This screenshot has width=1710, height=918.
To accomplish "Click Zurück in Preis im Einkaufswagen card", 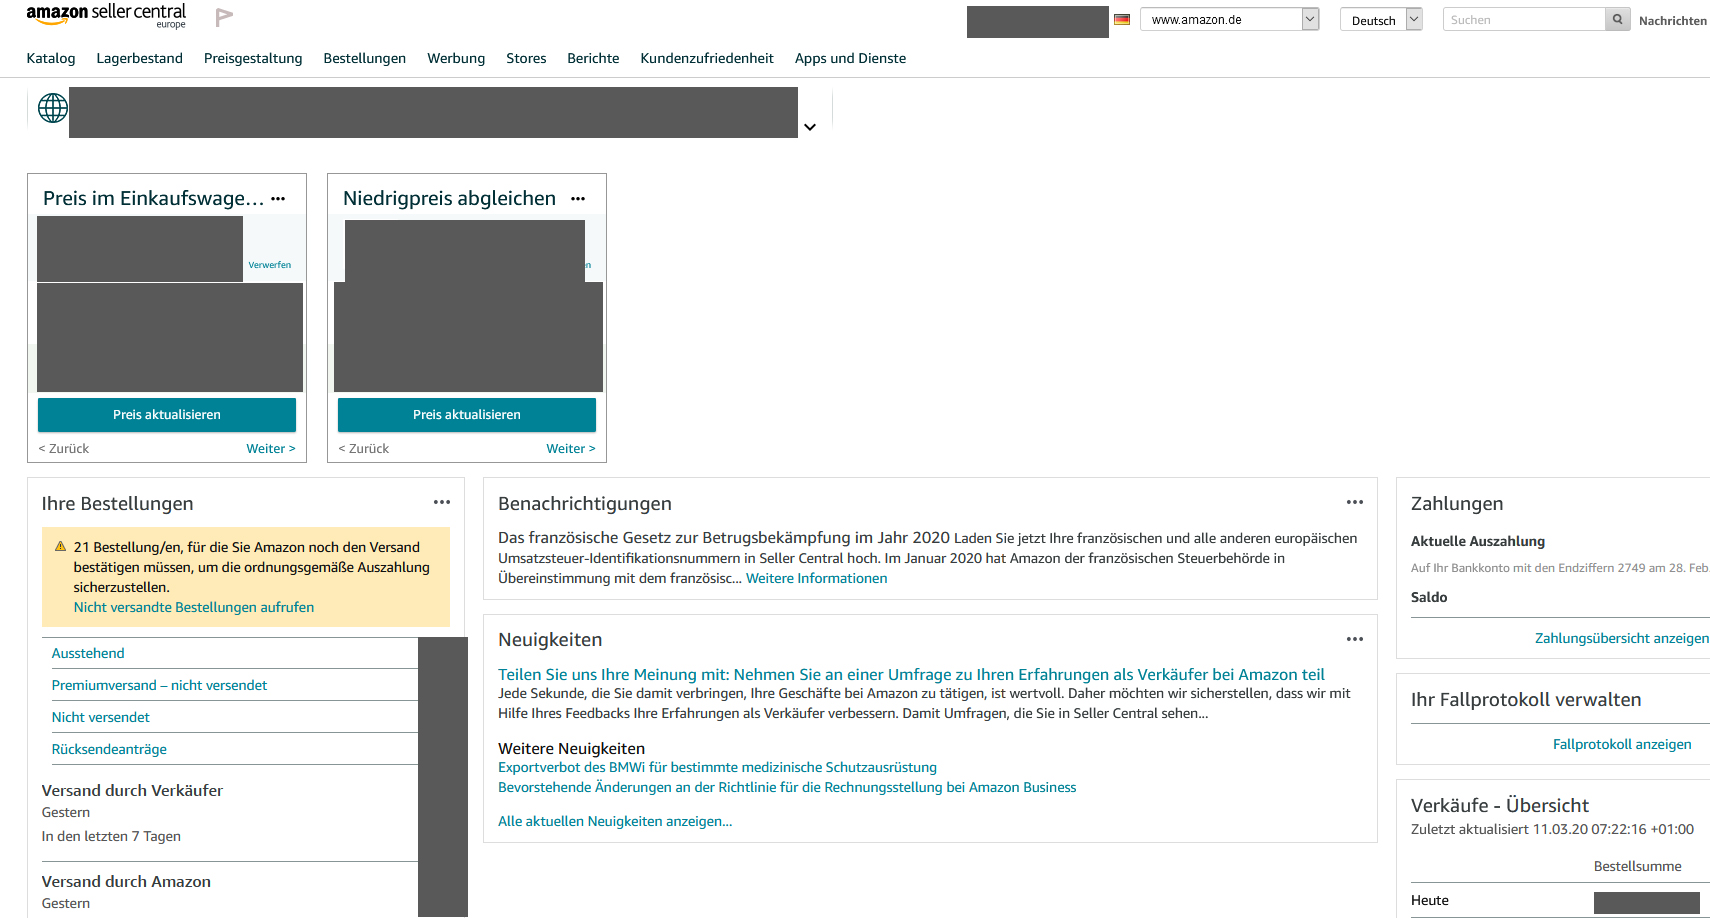I will [x=64, y=448].
